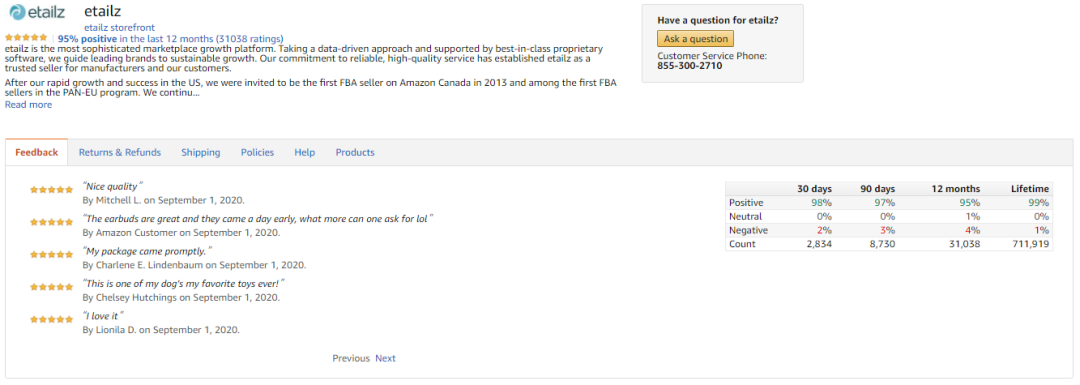The width and height of the screenshot is (1080, 385).
Task: Click the Previous feedback page link
Action: click(x=351, y=358)
